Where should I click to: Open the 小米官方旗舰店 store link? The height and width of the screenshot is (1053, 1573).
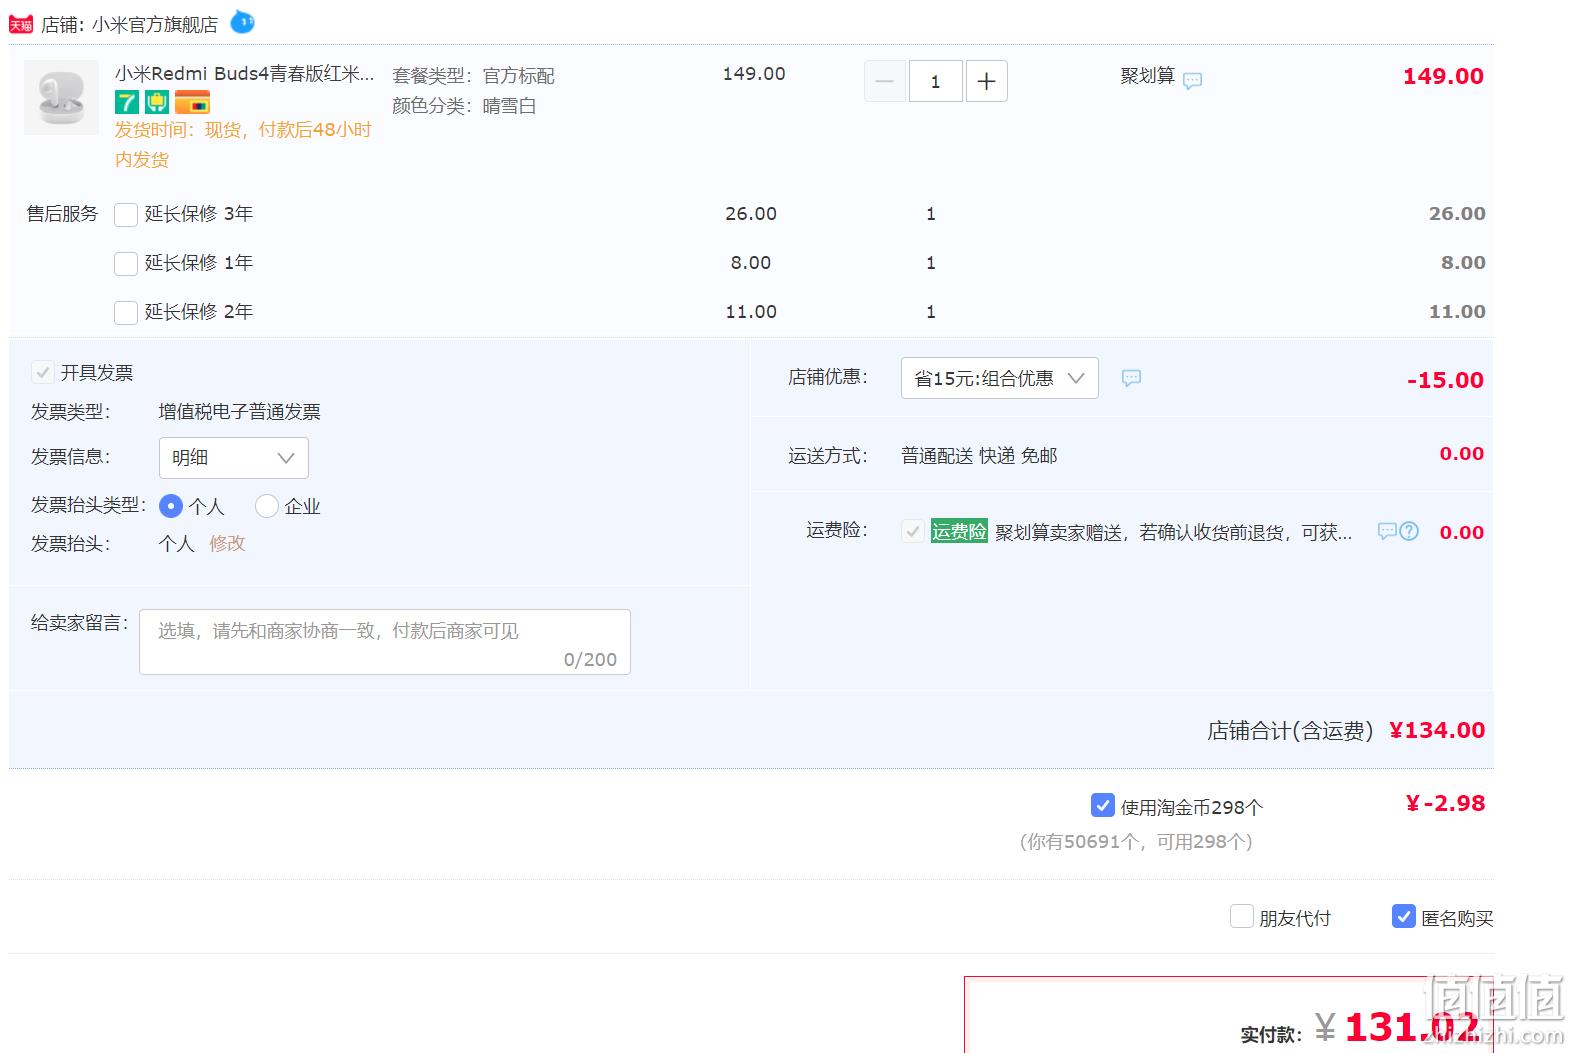coord(155,25)
